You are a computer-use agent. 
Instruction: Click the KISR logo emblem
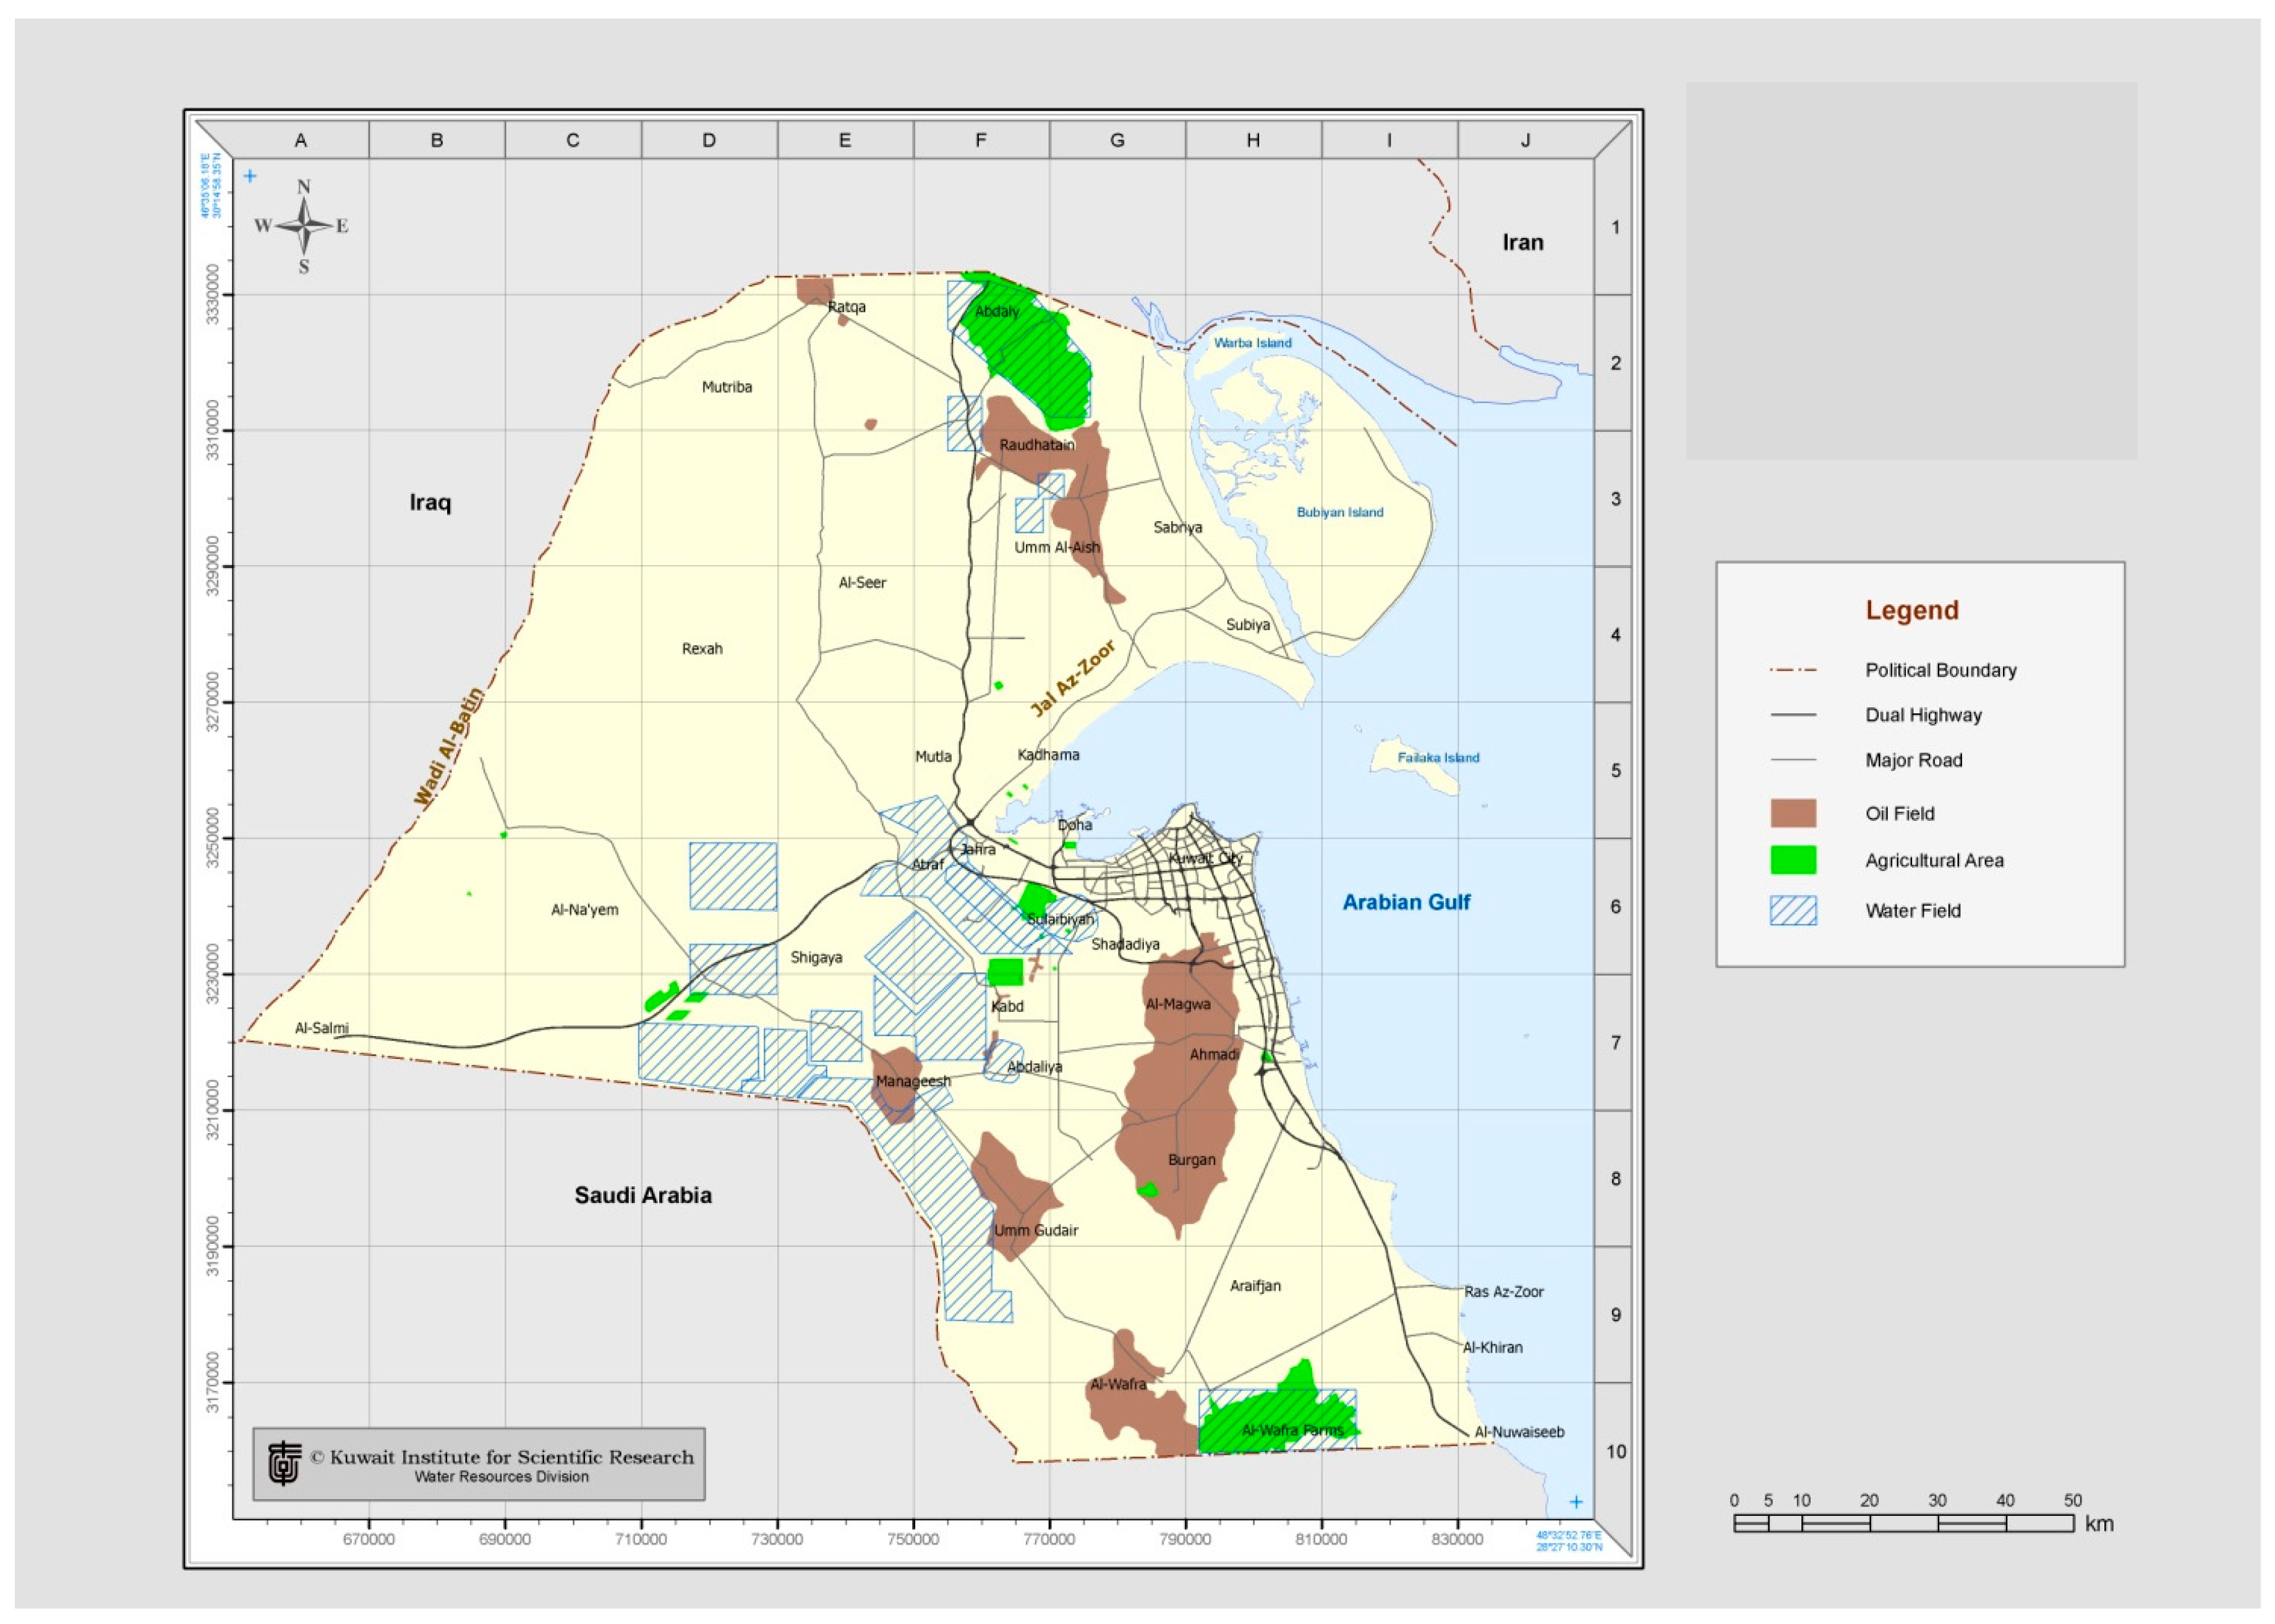pyautogui.click(x=285, y=1462)
